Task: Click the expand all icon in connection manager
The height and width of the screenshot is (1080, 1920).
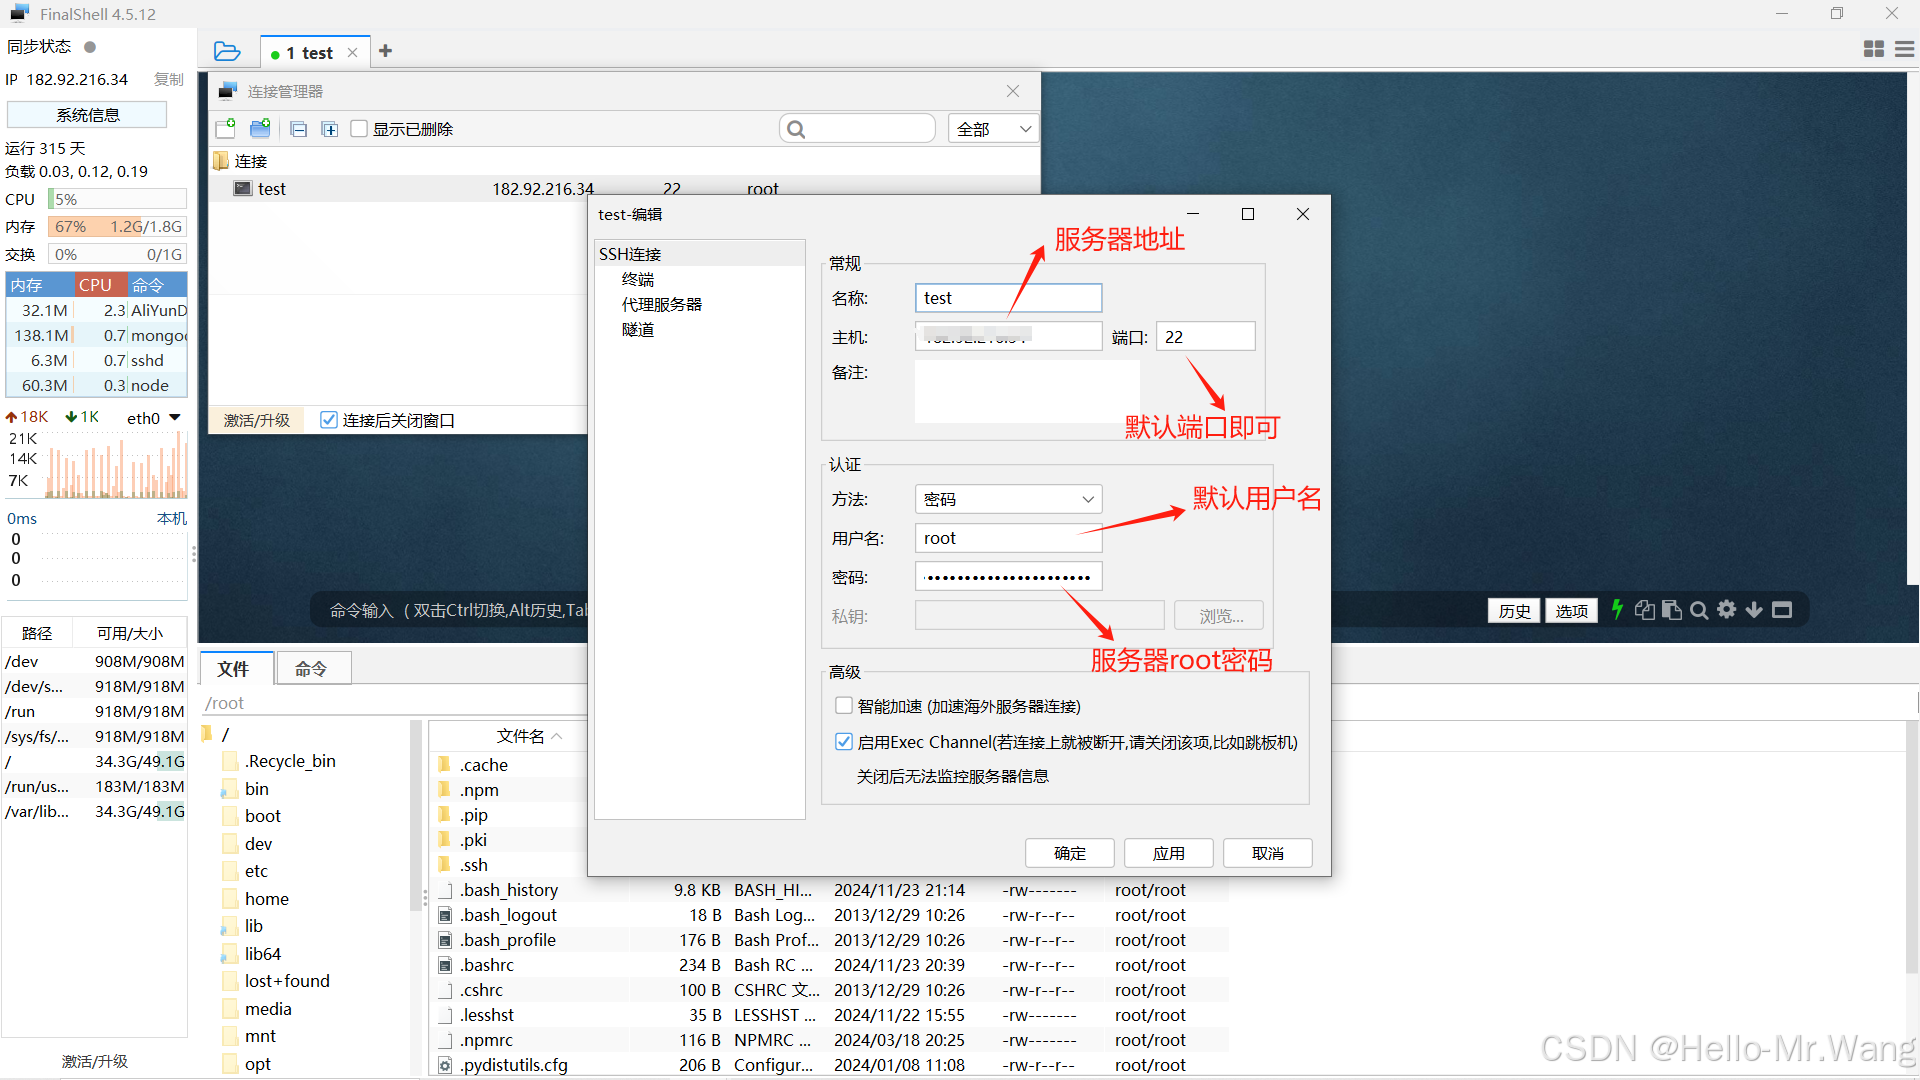Action: [329, 129]
